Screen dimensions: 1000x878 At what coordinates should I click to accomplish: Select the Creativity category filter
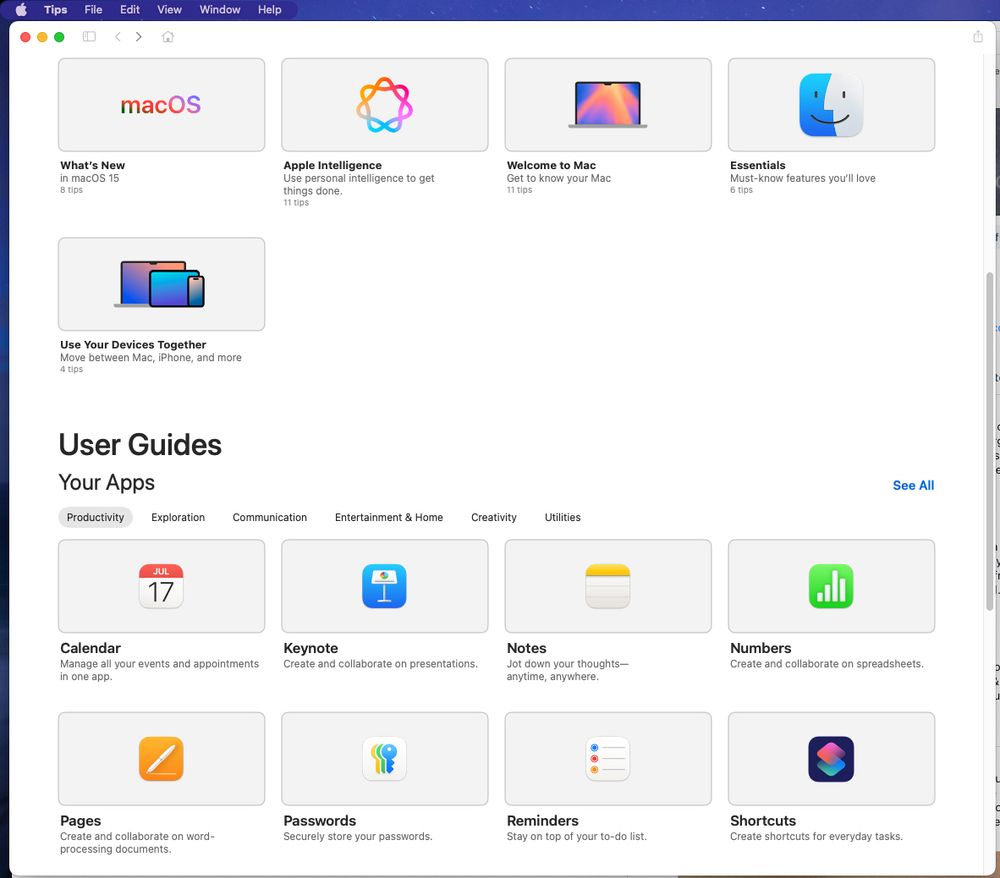coord(493,517)
